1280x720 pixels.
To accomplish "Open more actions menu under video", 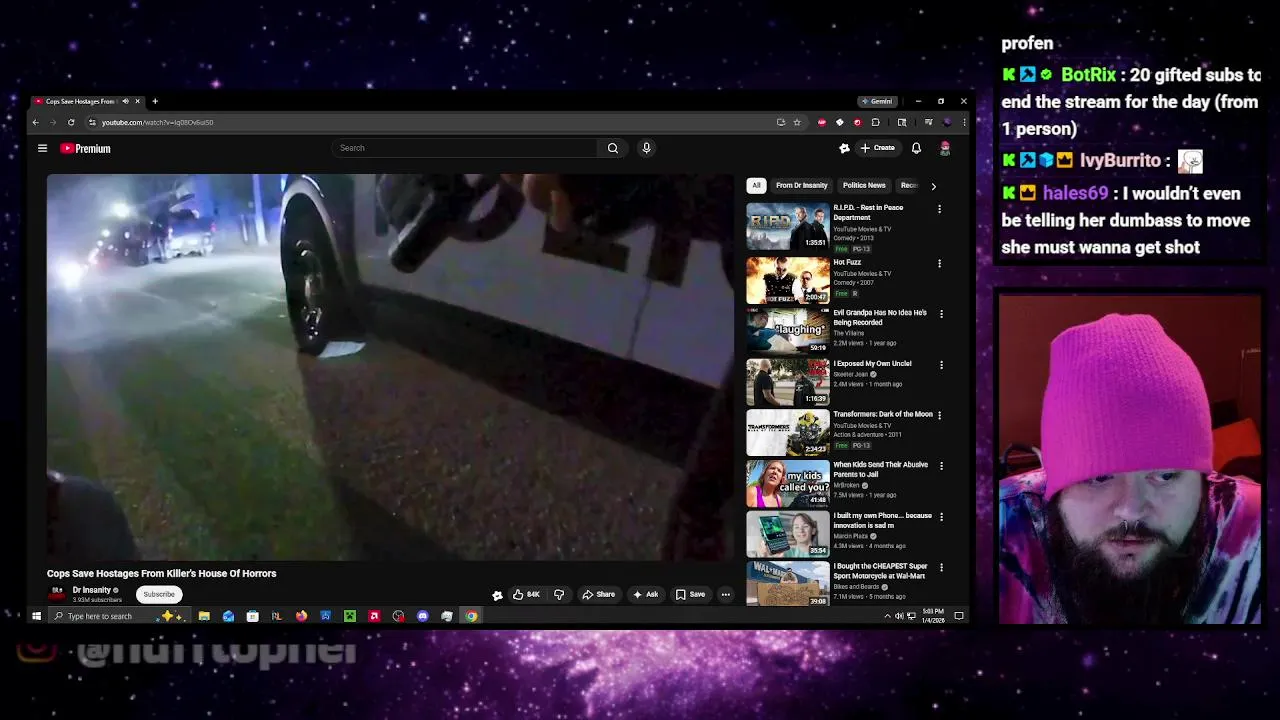I will click(726, 594).
